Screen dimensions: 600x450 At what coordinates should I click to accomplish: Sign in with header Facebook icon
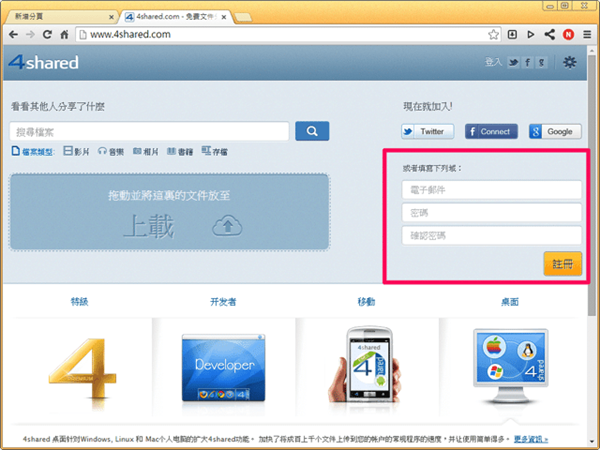[527, 62]
